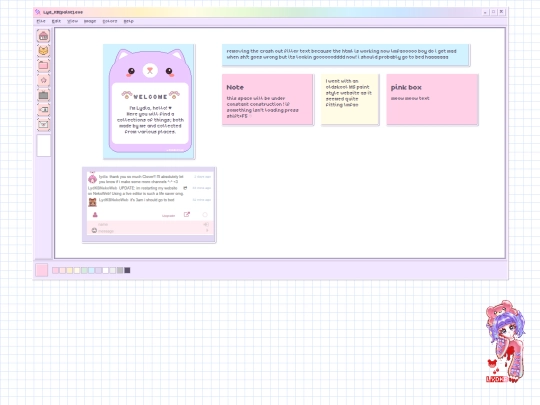The width and height of the screenshot is (540, 405).
Task: Open the Image menu
Action: tap(90, 21)
